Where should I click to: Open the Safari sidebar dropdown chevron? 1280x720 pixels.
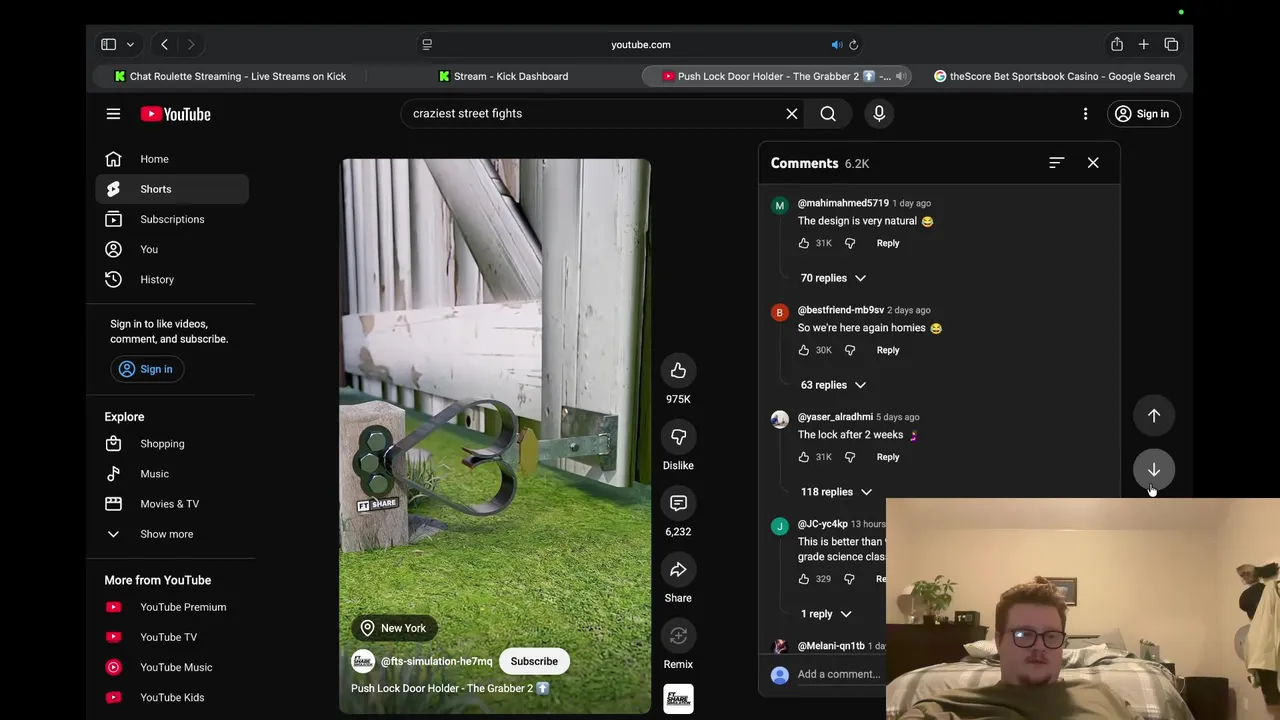(x=130, y=45)
